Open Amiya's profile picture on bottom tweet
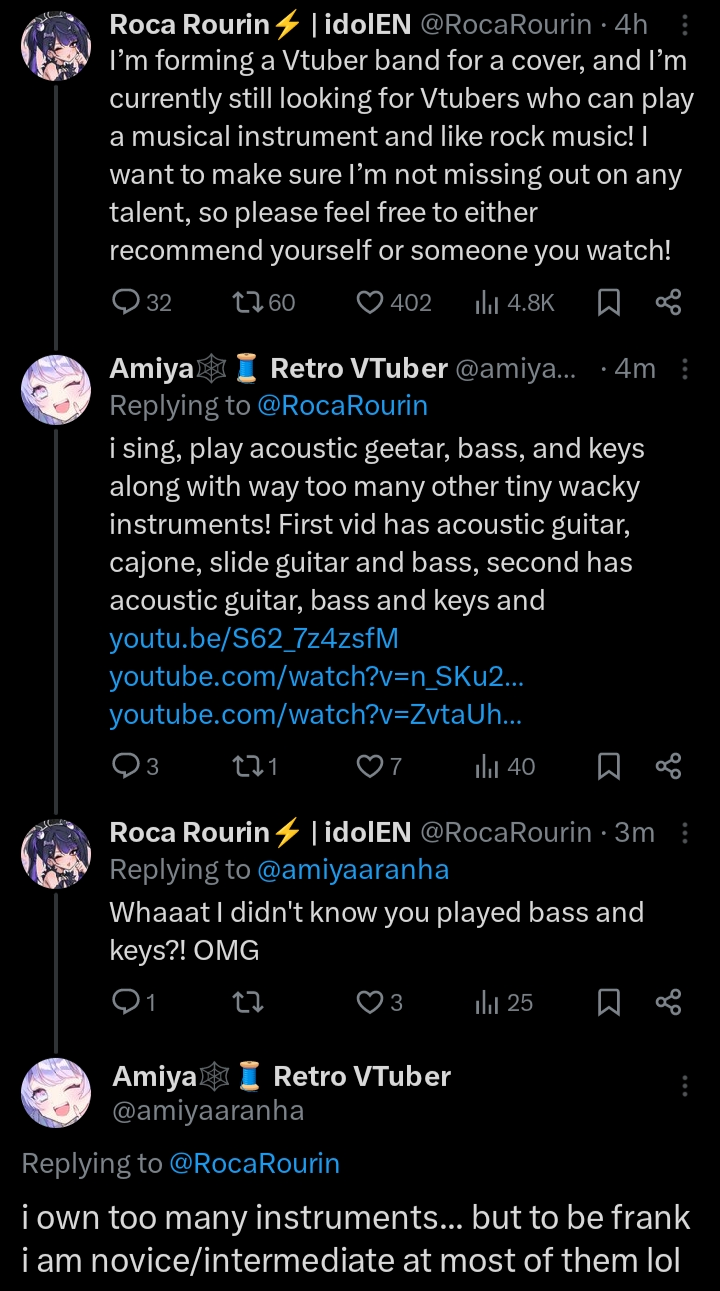 (x=56, y=1092)
